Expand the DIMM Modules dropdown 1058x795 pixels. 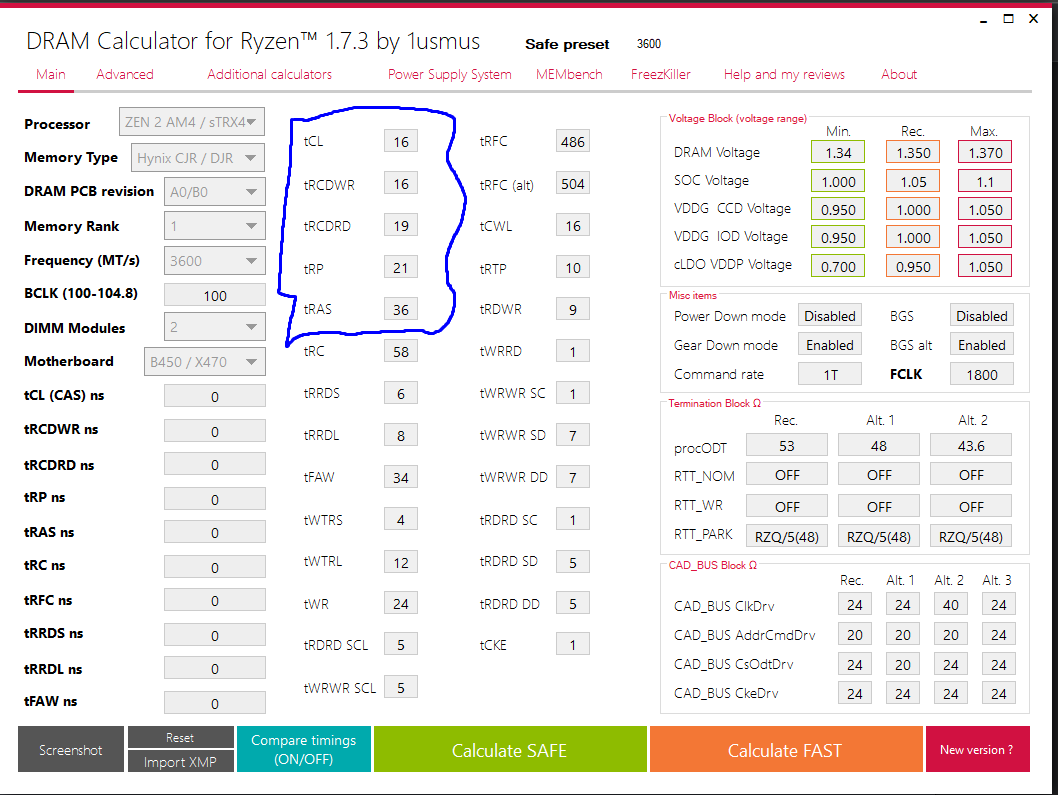pos(215,327)
